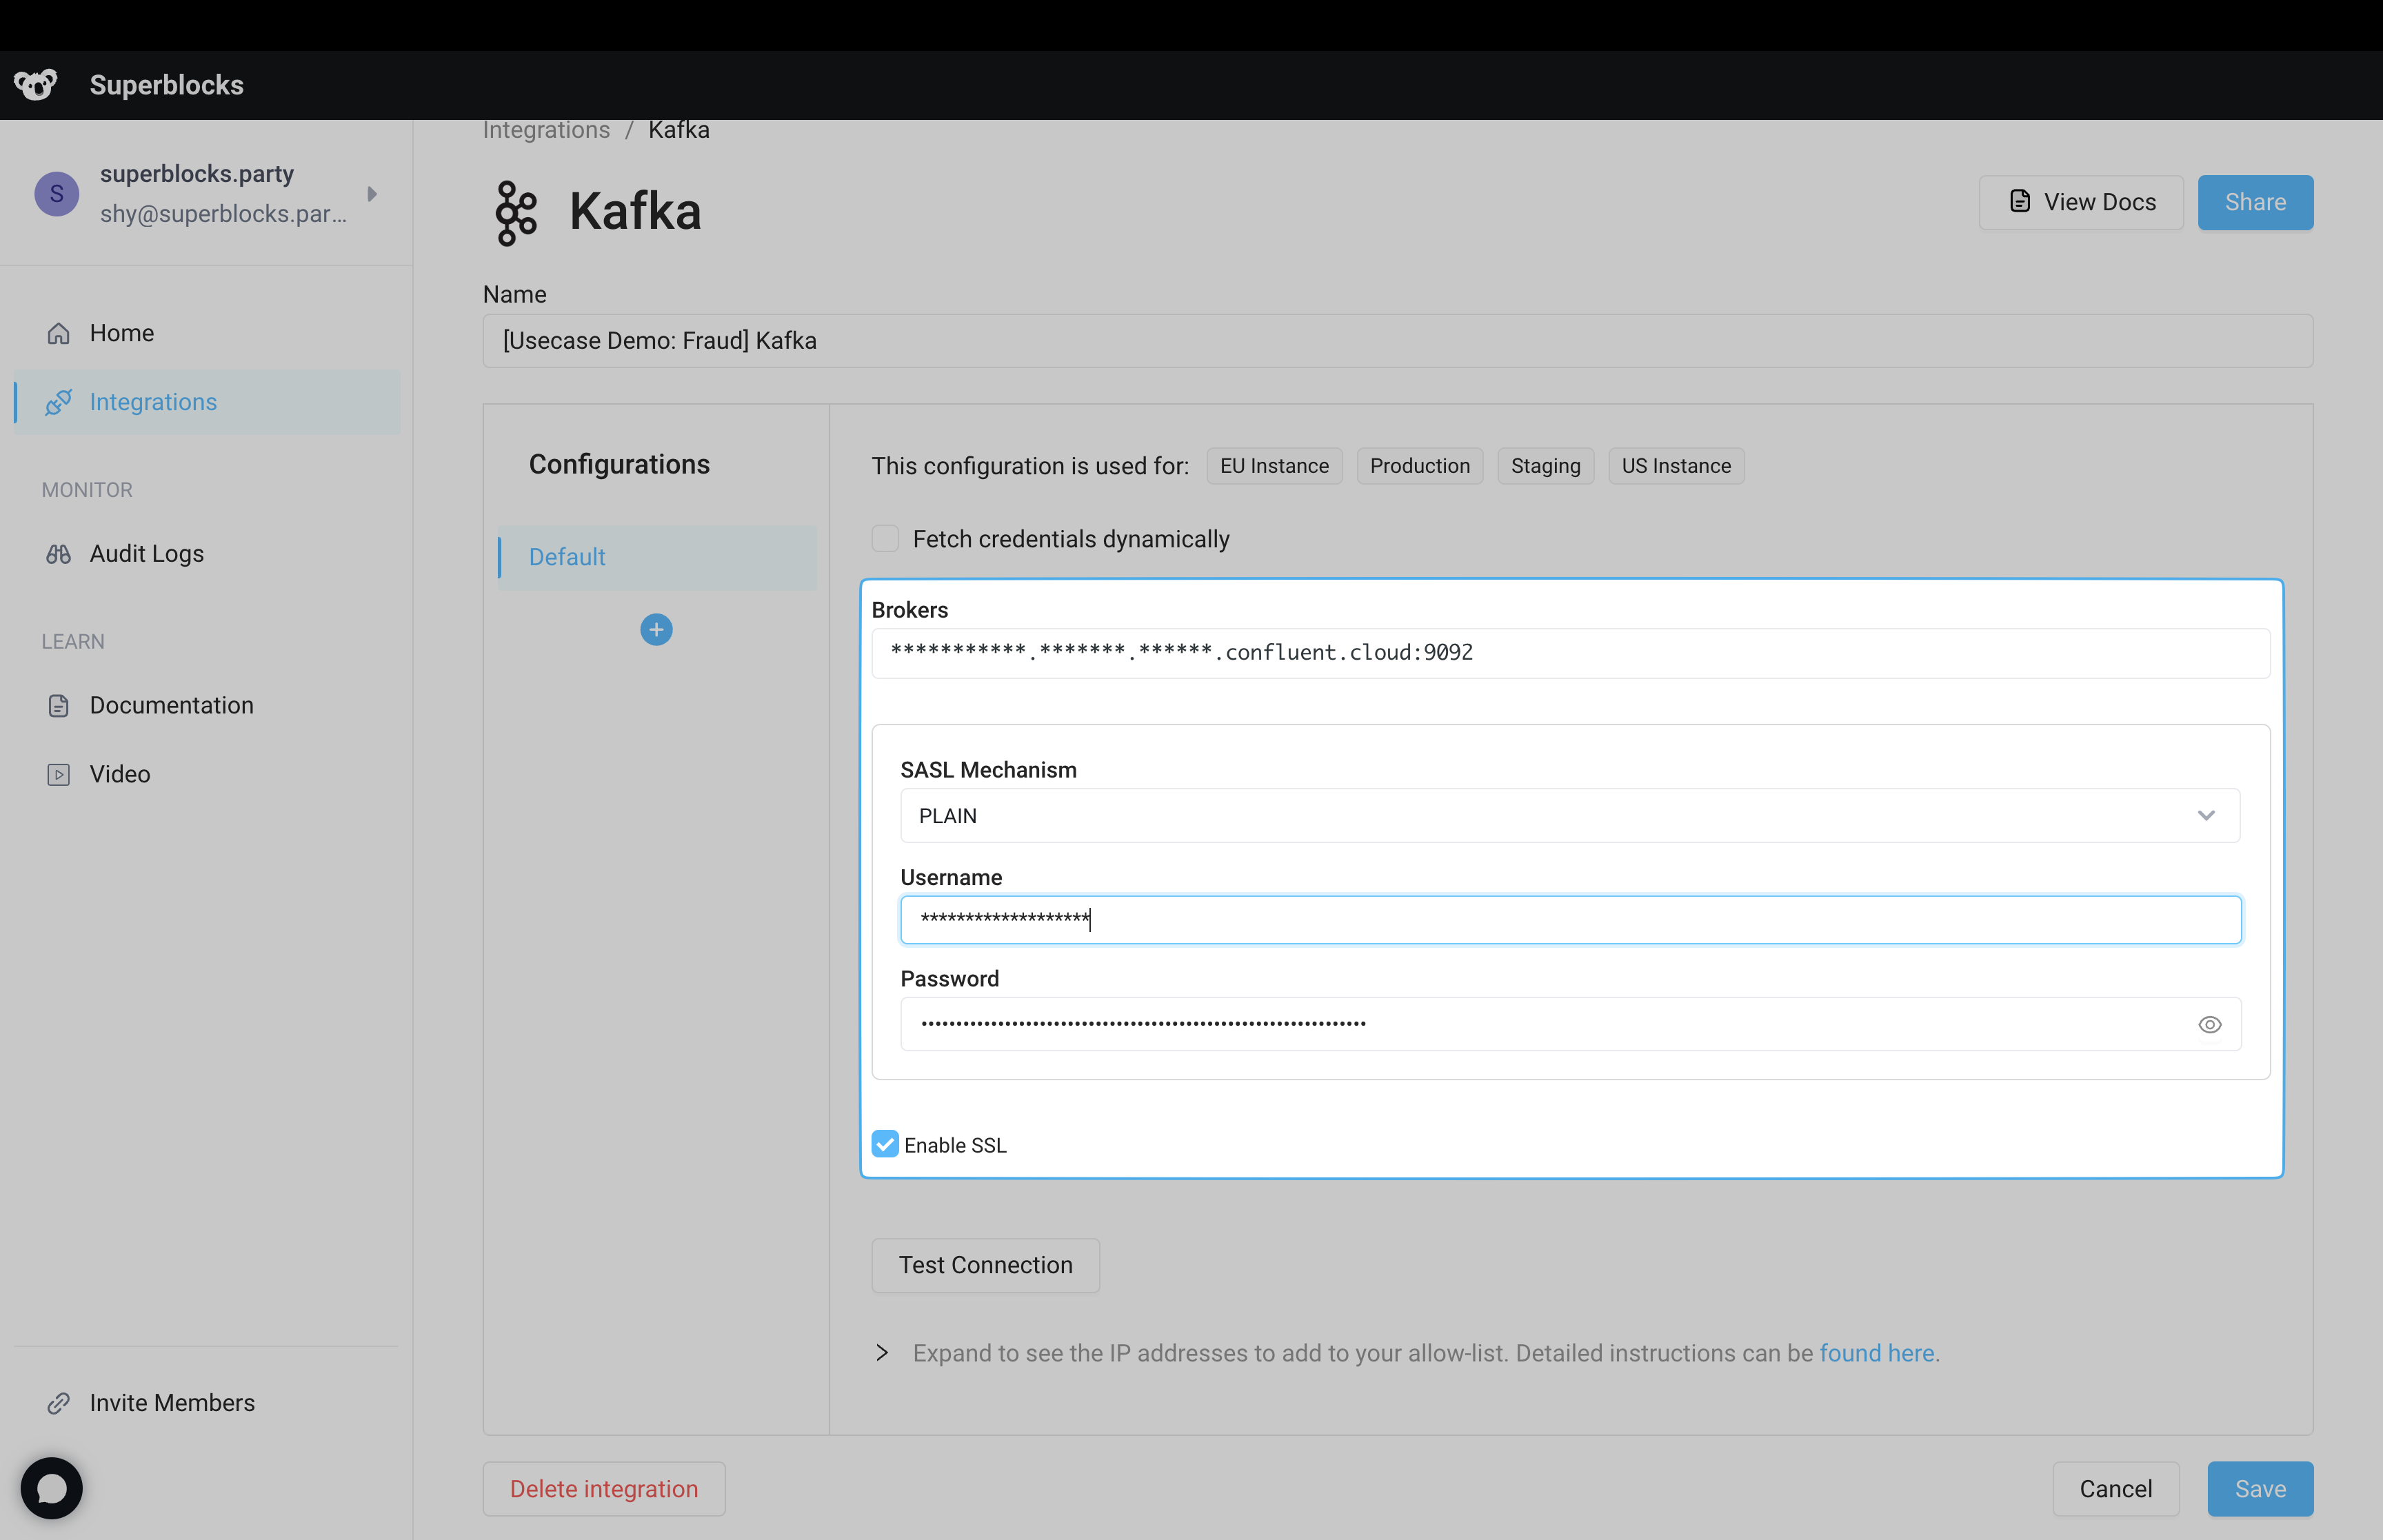Click the shy@superblocks.par... email text
The width and height of the screenshot is (2383, 1540).
223,214
